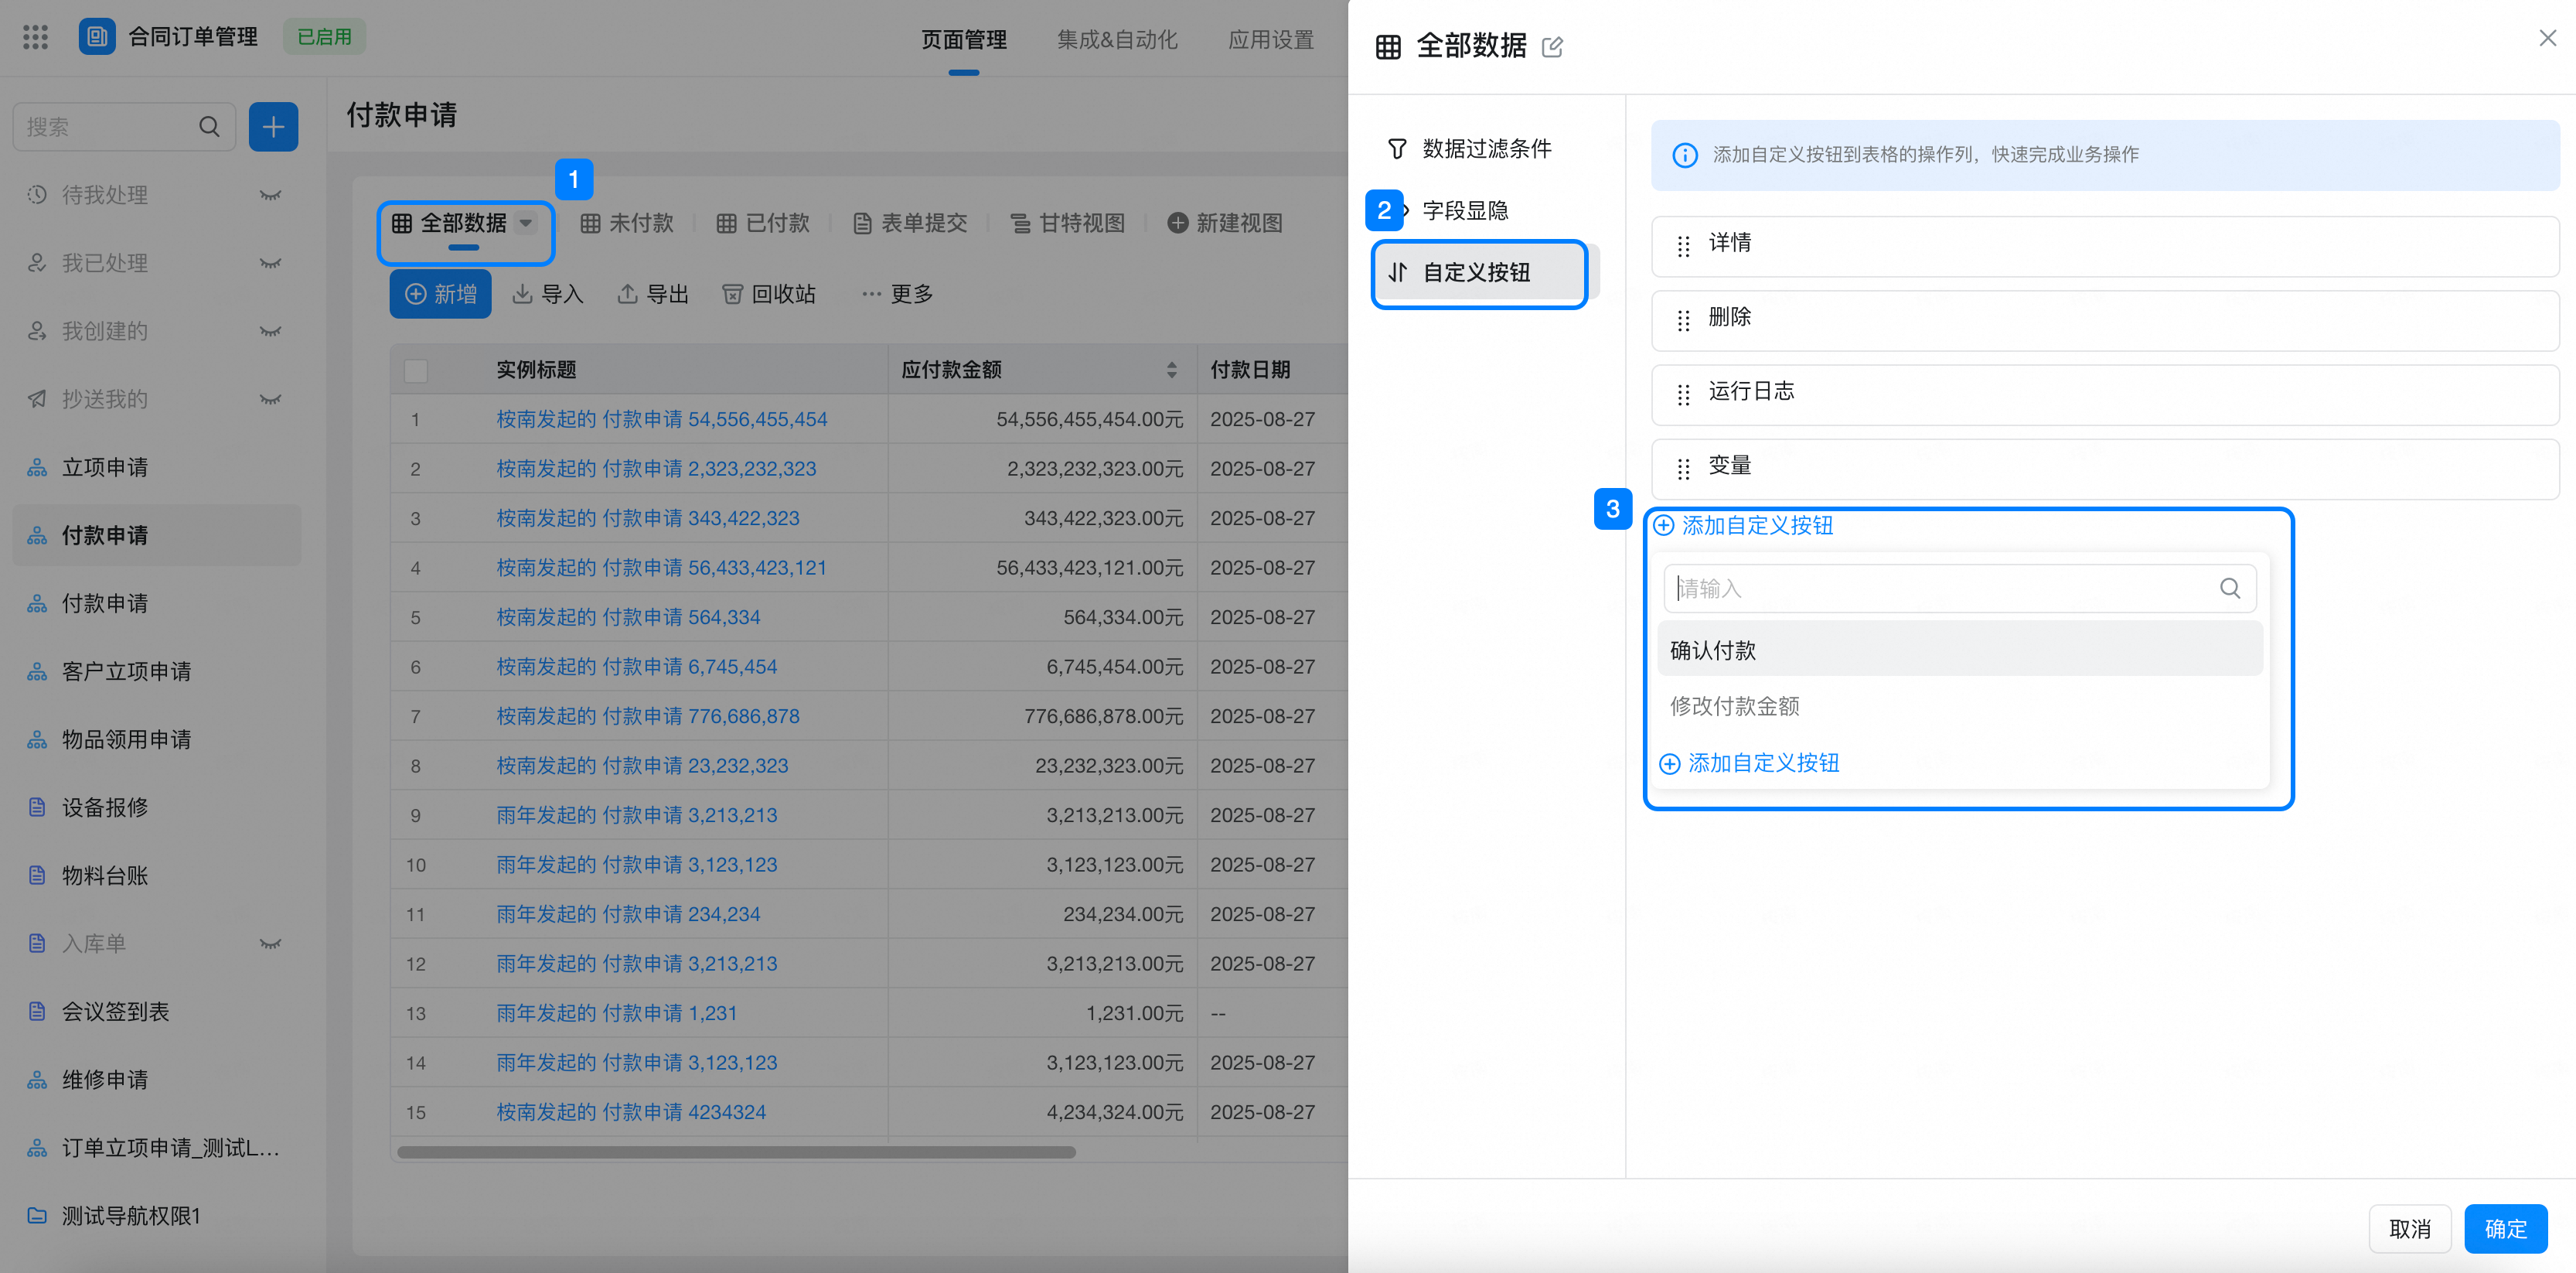Open the 全部数据 view dropdown arrow
Viewport: 2576px width, 1273px height.
526,223
